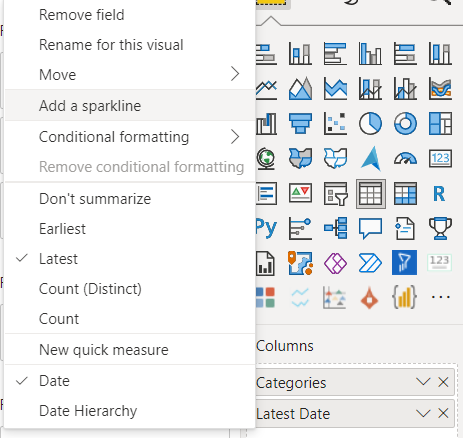The width and height of the screenshot is (463, 438).
Task: Select the paginated report visual
Action: pyautogui.click(x=265, y=263)
